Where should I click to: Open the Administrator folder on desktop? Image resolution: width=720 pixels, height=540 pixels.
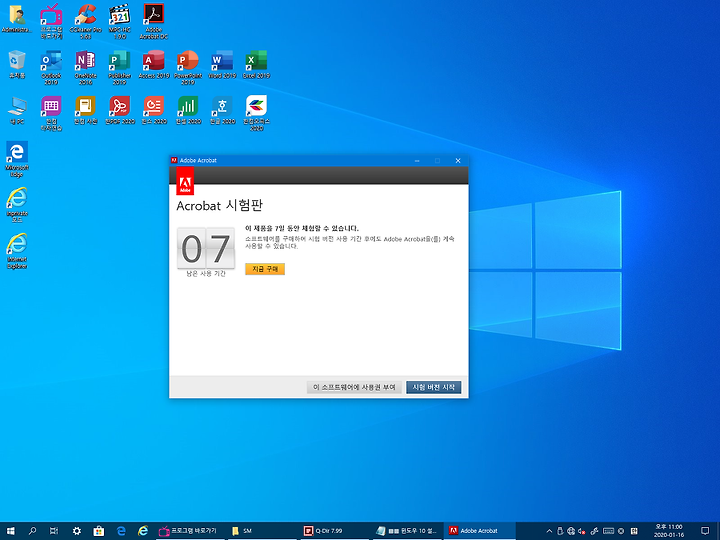coord(17,18)
